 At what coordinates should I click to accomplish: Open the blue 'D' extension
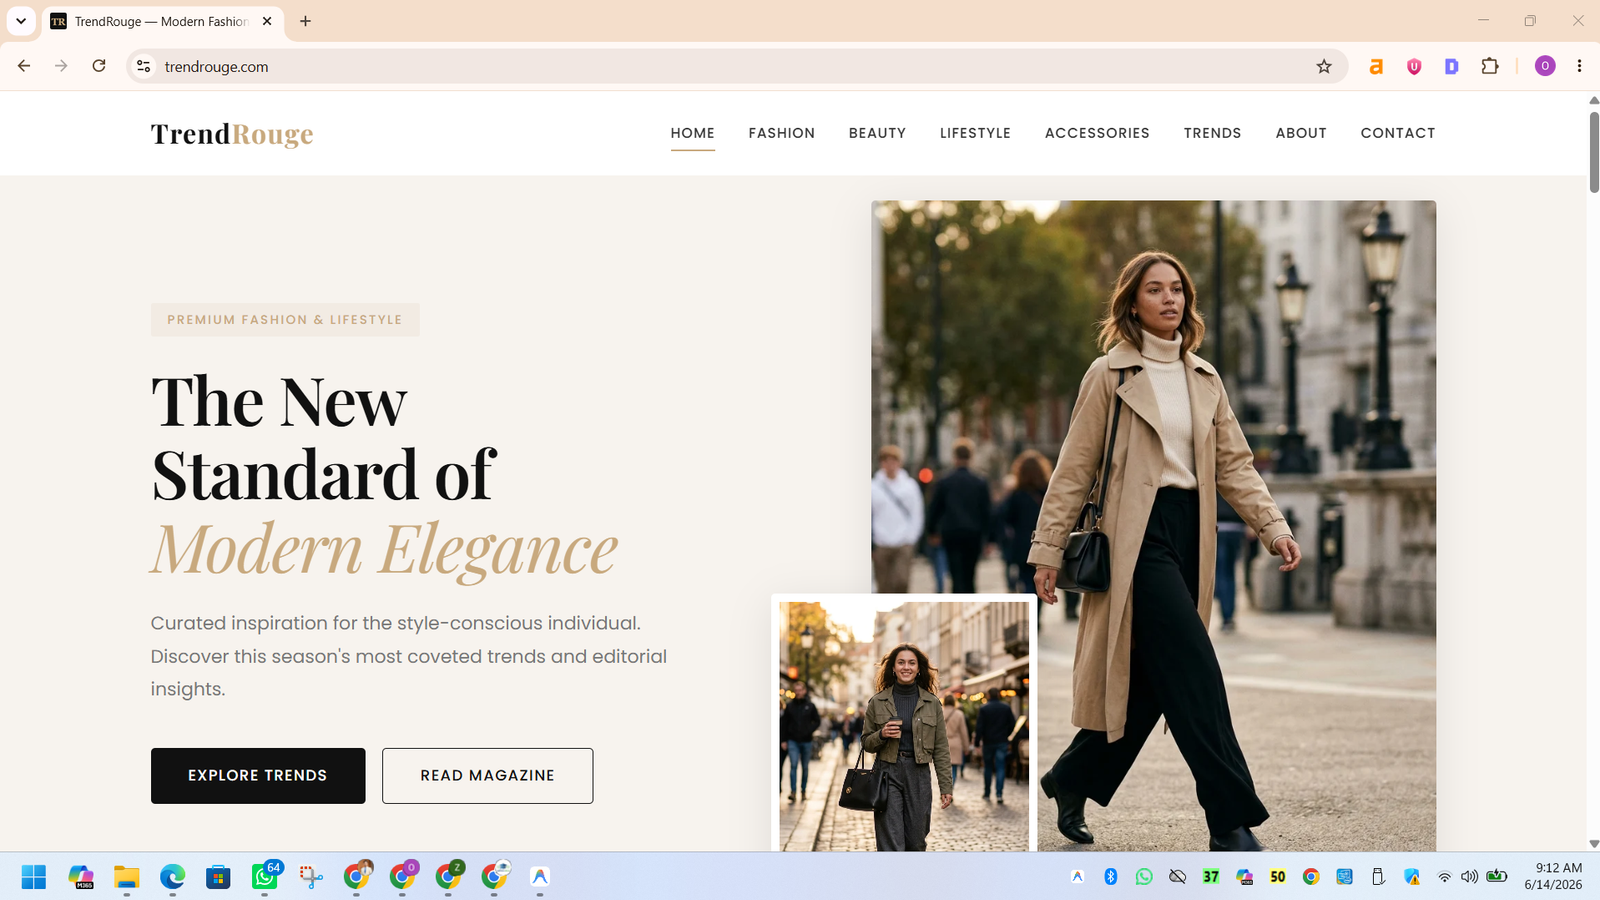pos(1452,66)
